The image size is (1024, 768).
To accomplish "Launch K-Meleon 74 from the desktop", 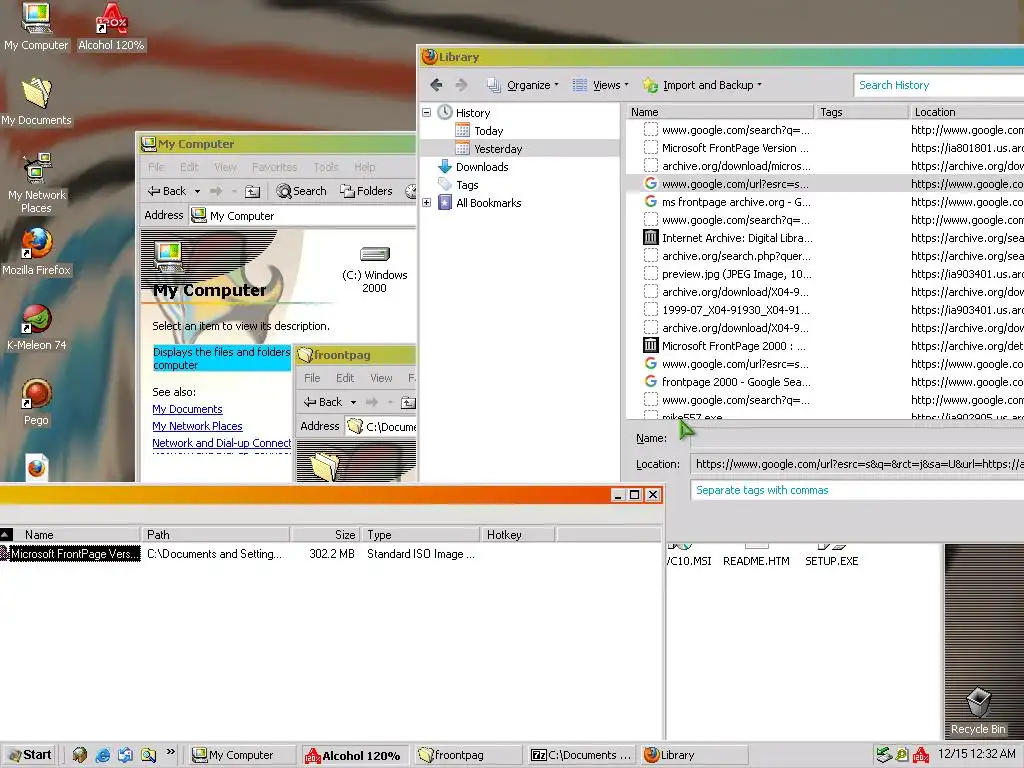I will click(36, 327).
